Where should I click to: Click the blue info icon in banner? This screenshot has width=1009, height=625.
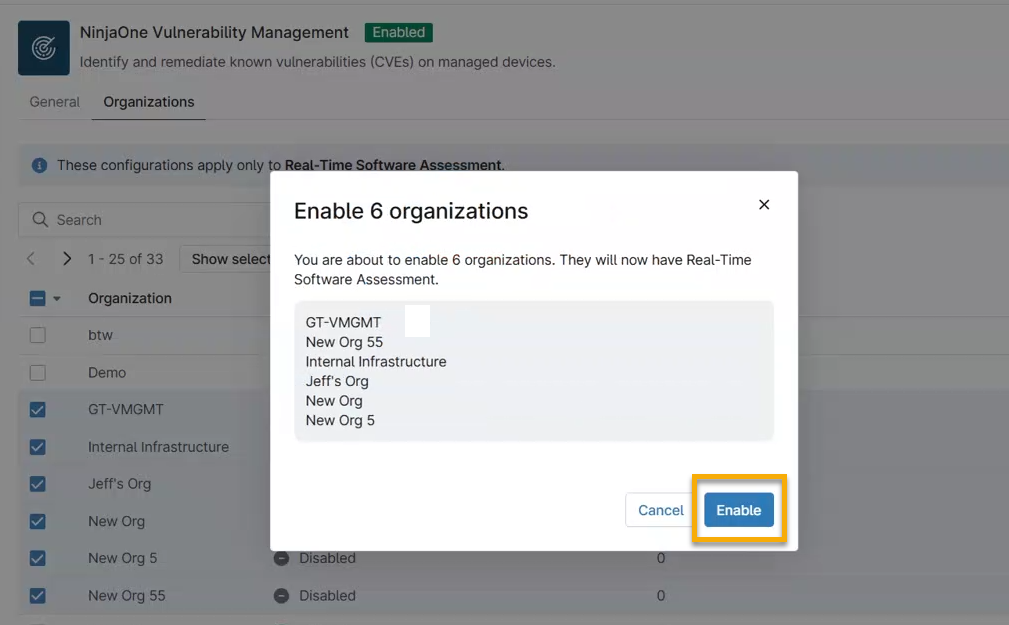pyautogui.click(x=39, y=165)
